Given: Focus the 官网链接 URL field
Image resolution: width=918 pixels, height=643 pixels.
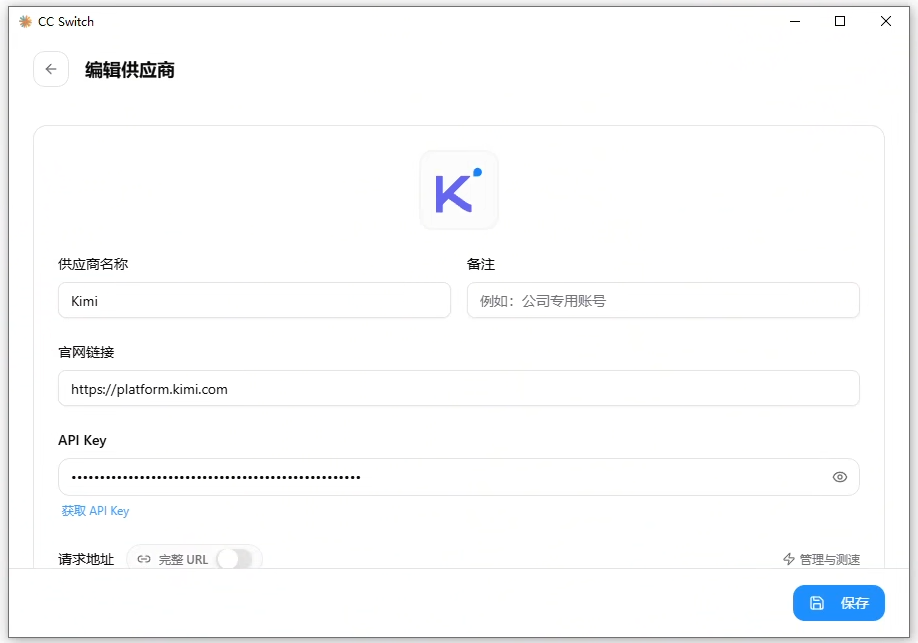Looking at the screenshot, I should coord(458,388).
